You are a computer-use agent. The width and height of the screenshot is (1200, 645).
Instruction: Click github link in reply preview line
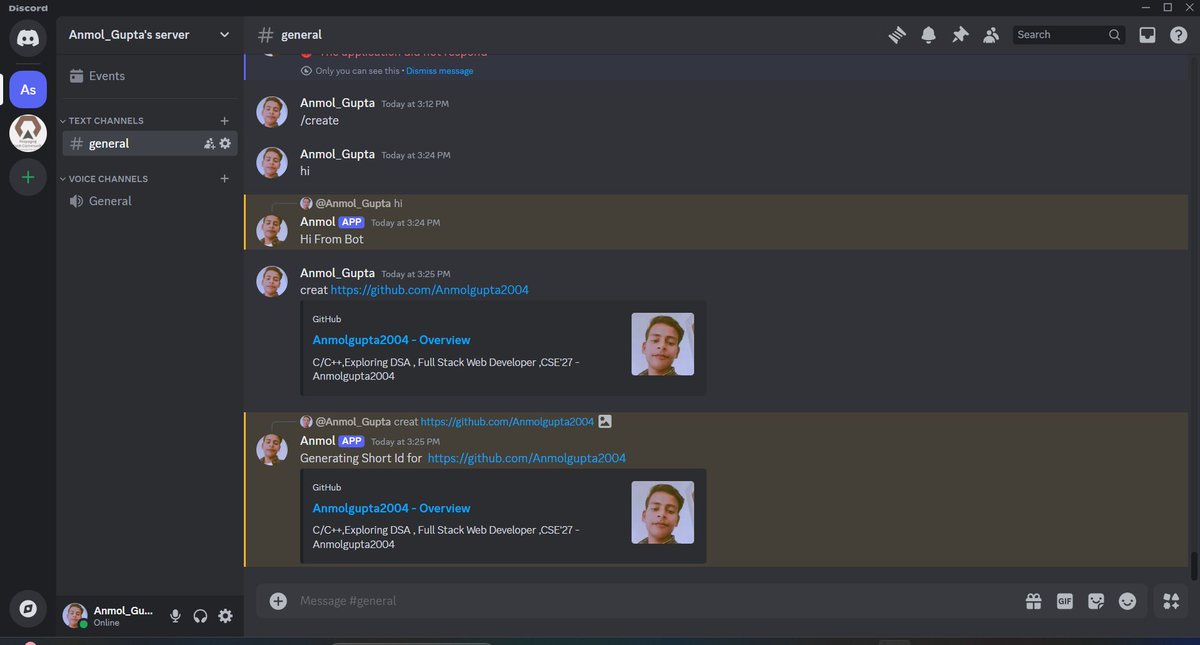click(507, 422)
